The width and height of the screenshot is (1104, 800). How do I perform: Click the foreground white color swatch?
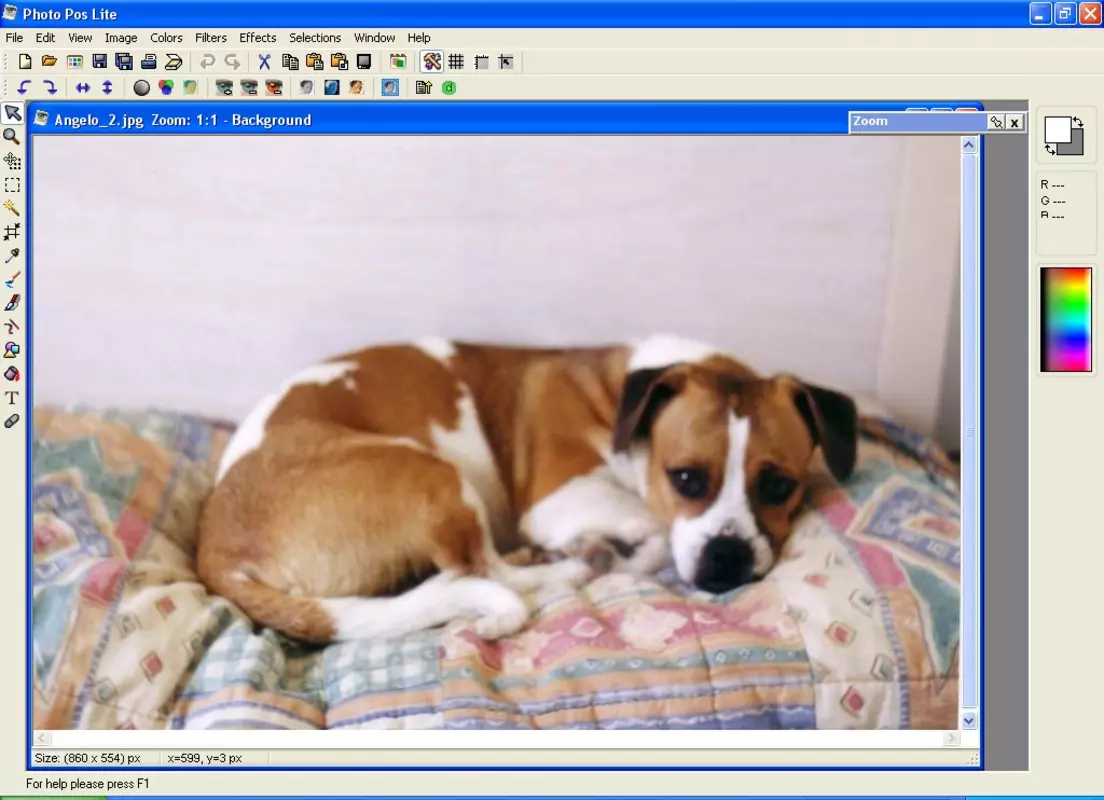pos(1056,129)
